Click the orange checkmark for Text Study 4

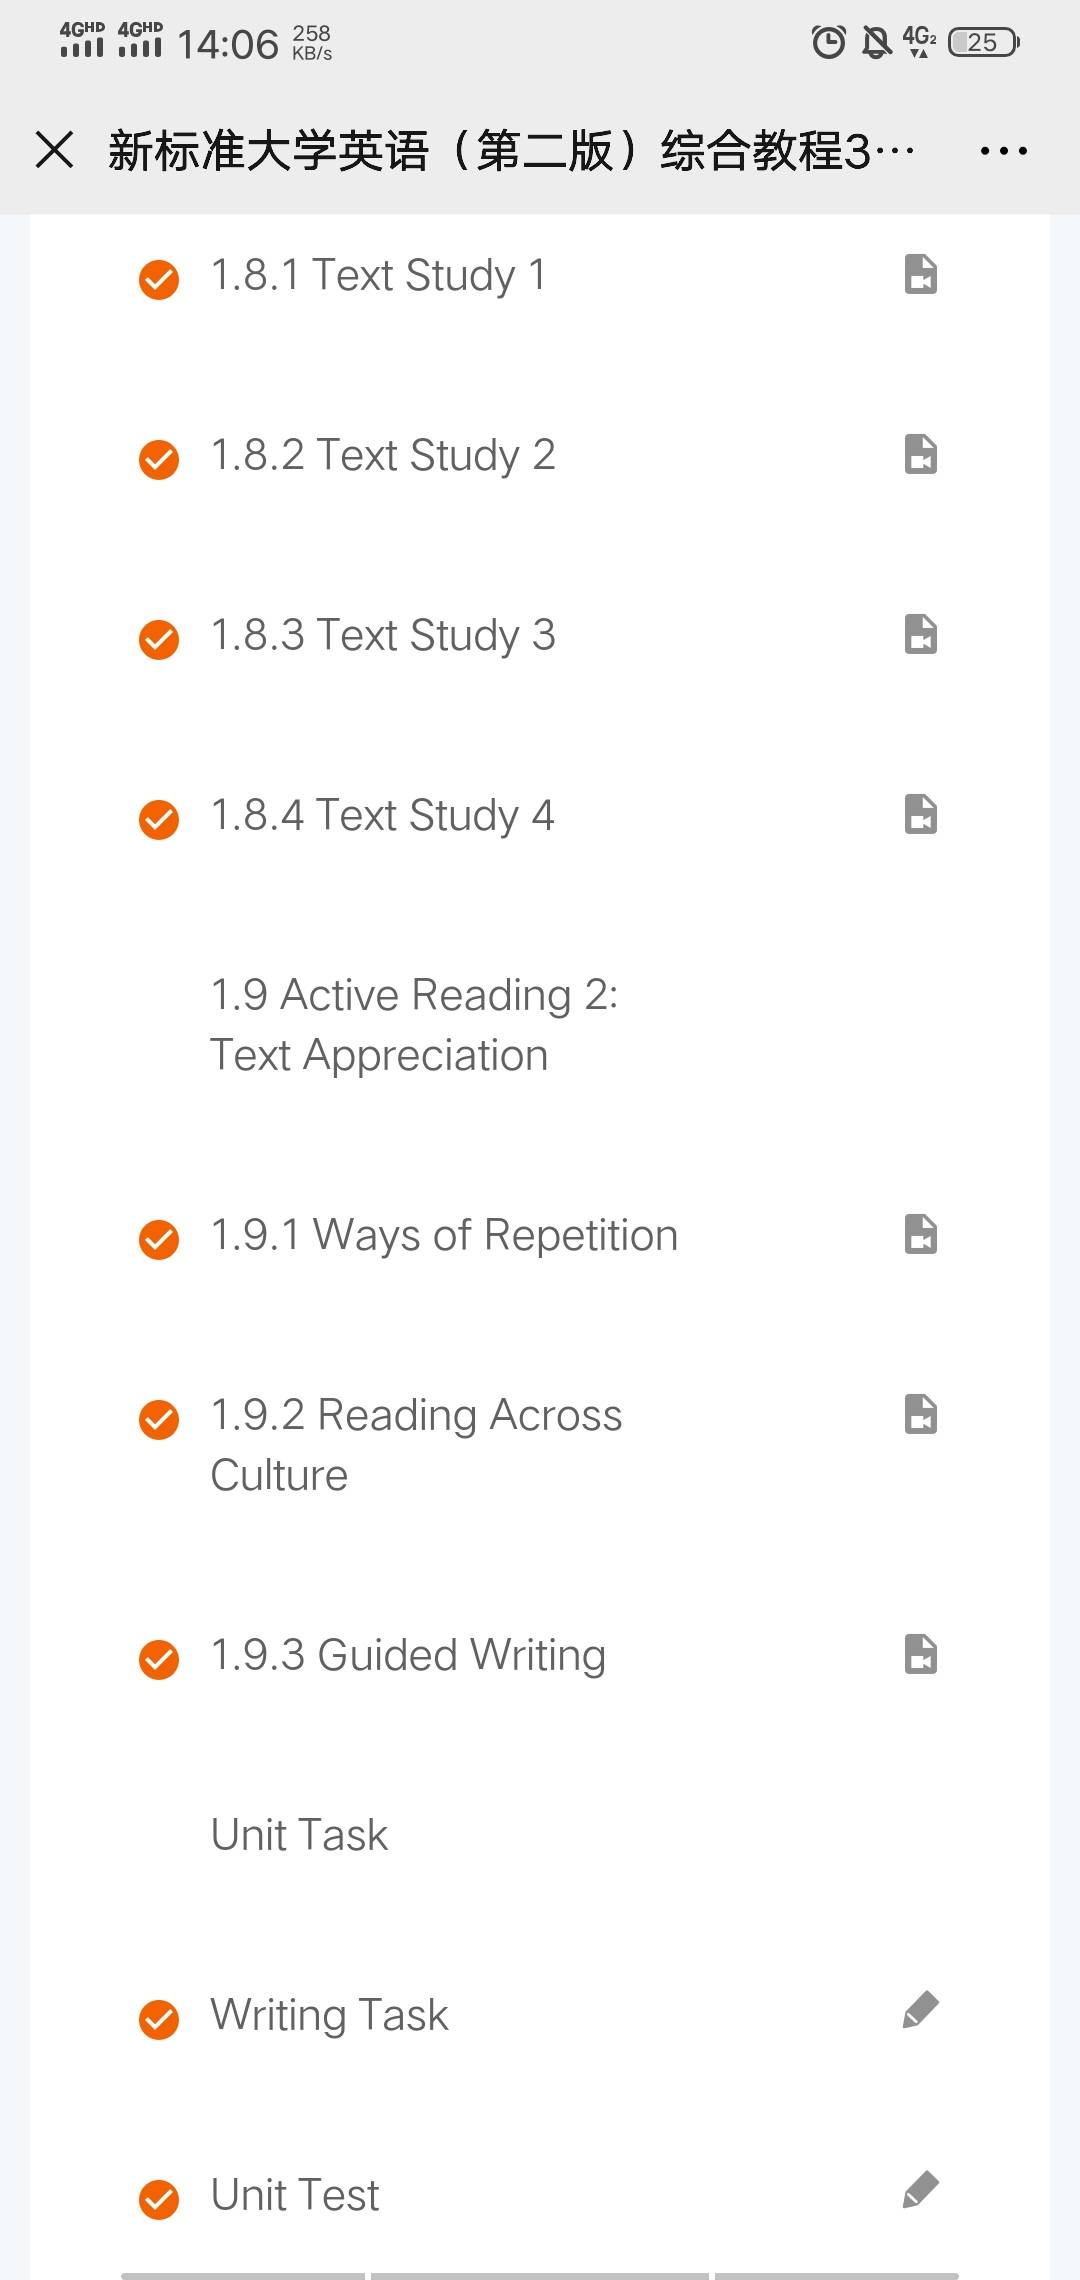159,819
